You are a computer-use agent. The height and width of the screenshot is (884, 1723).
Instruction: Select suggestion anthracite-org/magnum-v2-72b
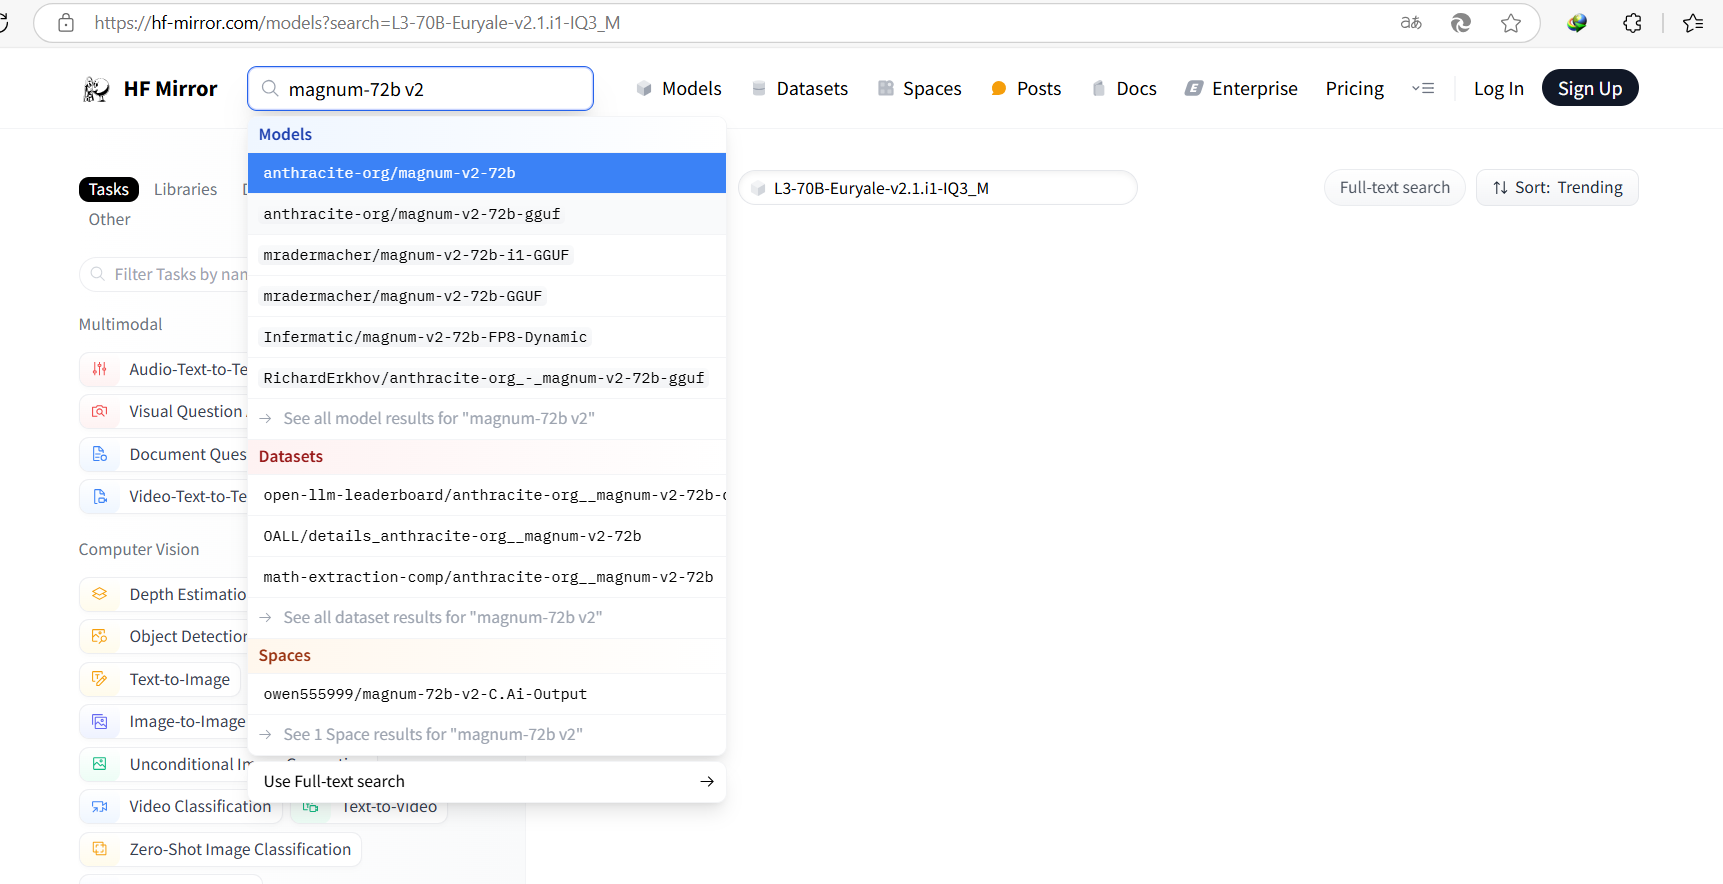pyautogui.click(x=487, y=173)
